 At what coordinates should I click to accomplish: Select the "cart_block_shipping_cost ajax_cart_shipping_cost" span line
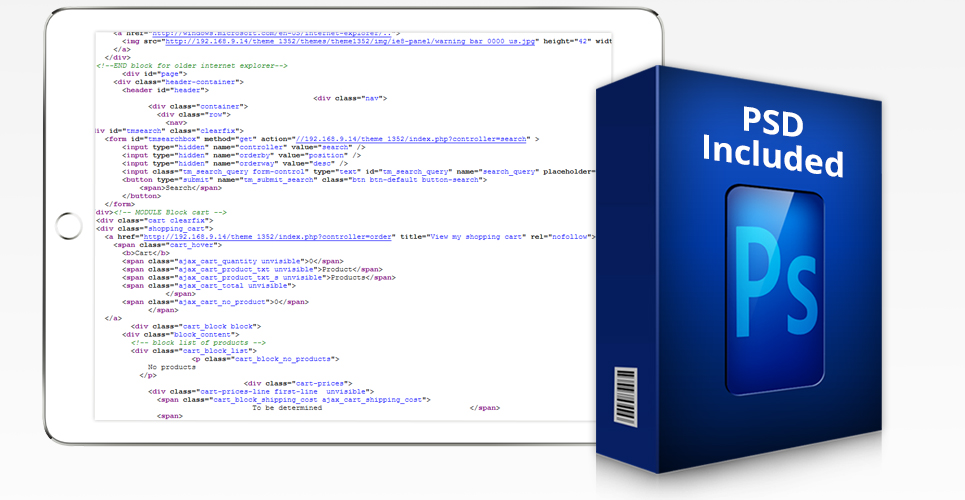[294, 400]
